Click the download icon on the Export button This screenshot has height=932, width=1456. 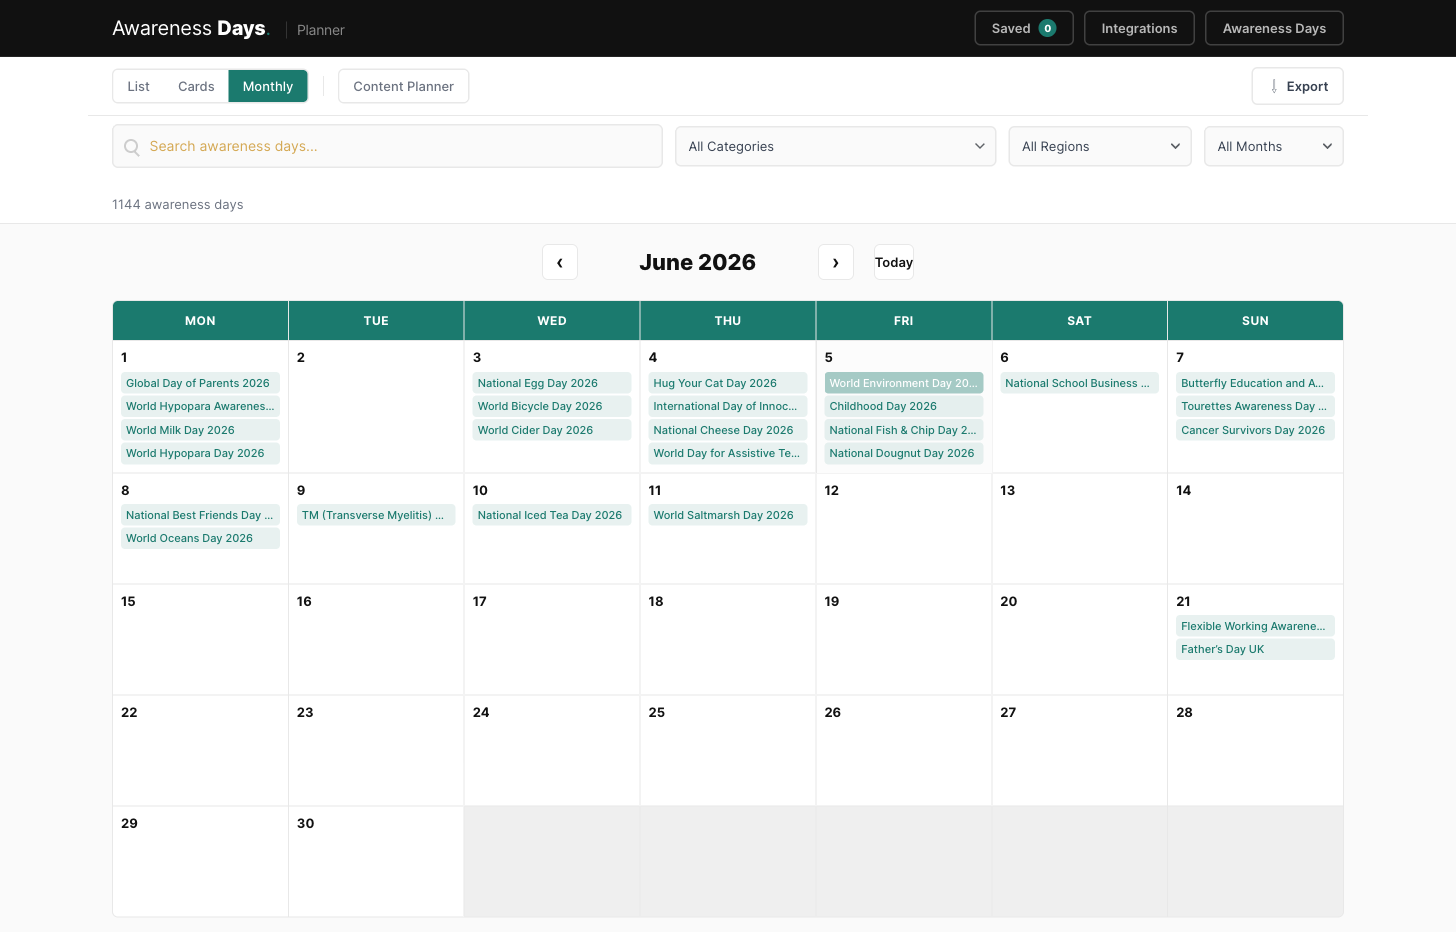[1272, 86]
